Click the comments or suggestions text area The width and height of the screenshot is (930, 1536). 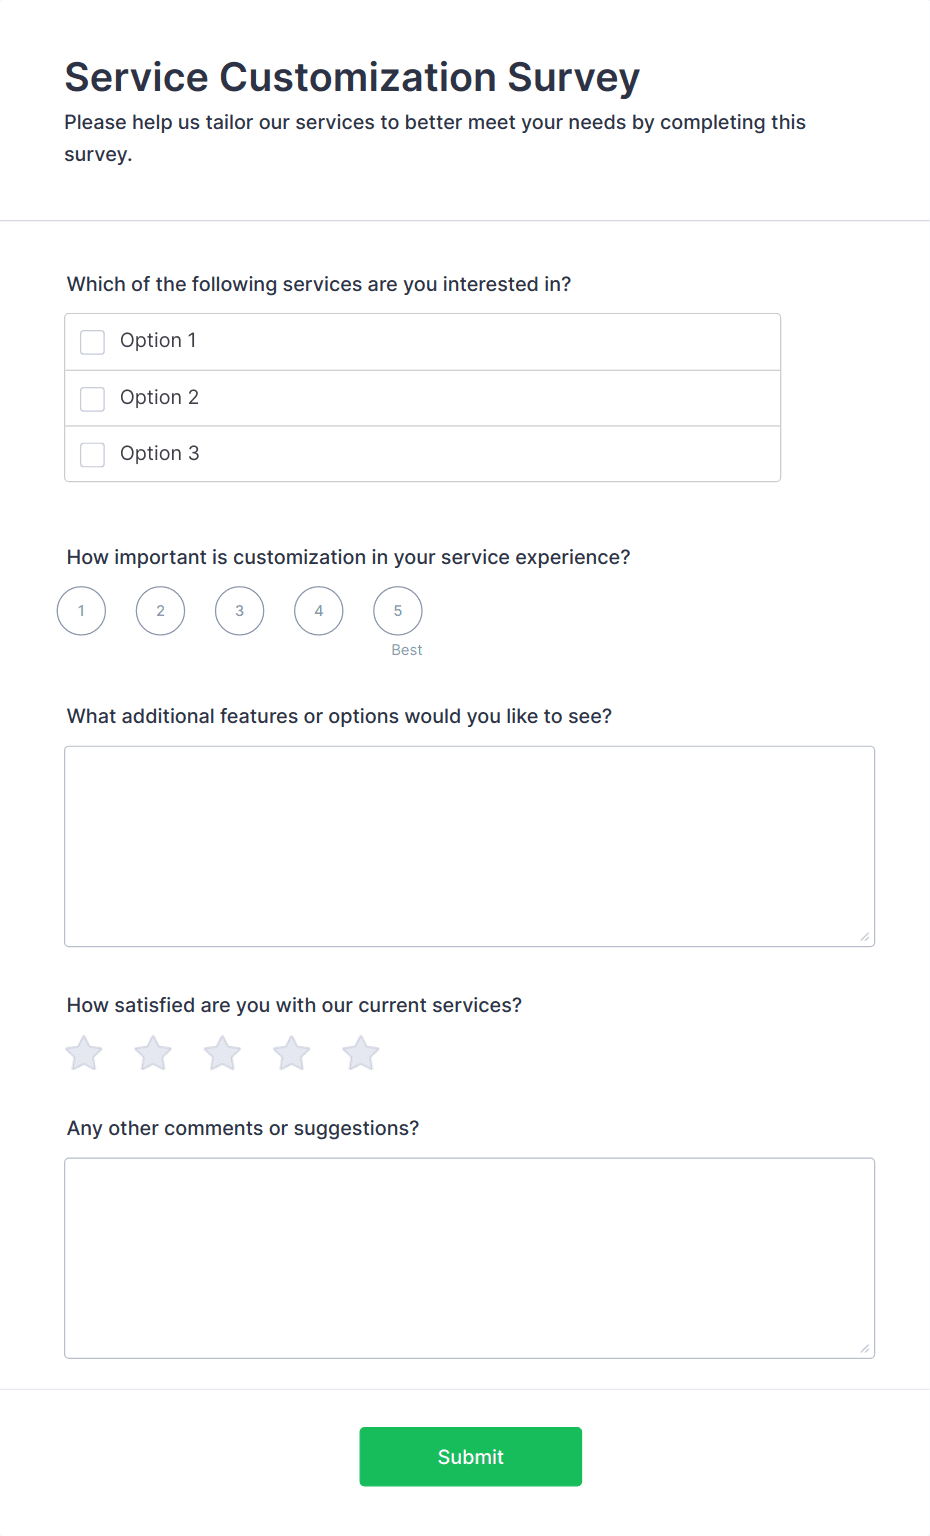tap(469, 1257)
